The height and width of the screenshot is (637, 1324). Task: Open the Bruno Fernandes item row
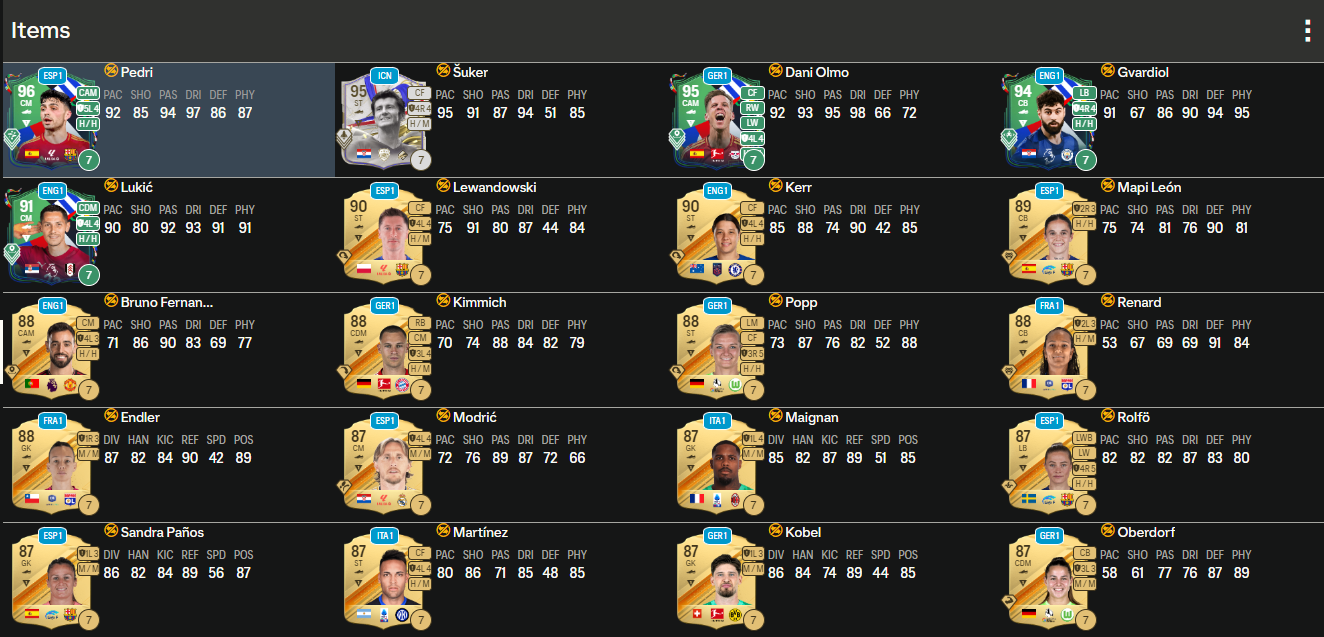pyautogui.click(x=167, y=350)
